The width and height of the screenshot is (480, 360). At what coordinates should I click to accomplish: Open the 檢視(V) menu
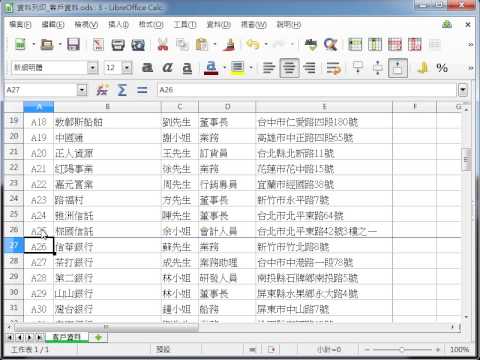point(86,25)
